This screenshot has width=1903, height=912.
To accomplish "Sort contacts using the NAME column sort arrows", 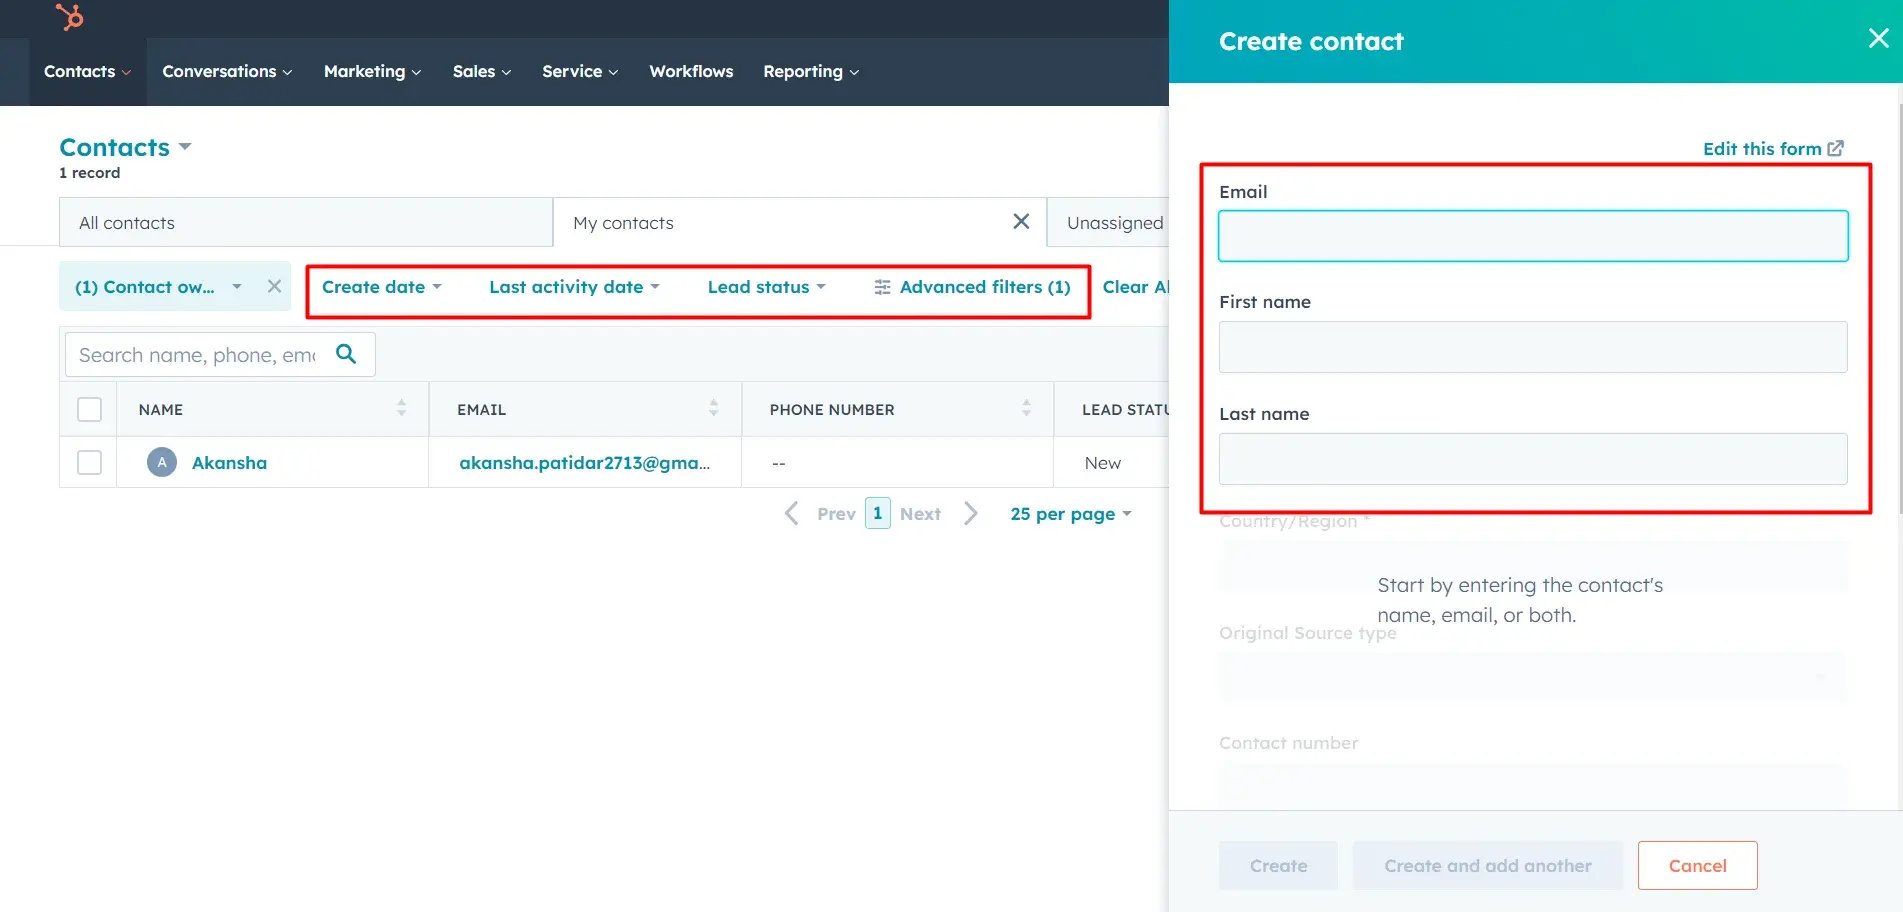I will pyautogui.click(x=401, y=408).
